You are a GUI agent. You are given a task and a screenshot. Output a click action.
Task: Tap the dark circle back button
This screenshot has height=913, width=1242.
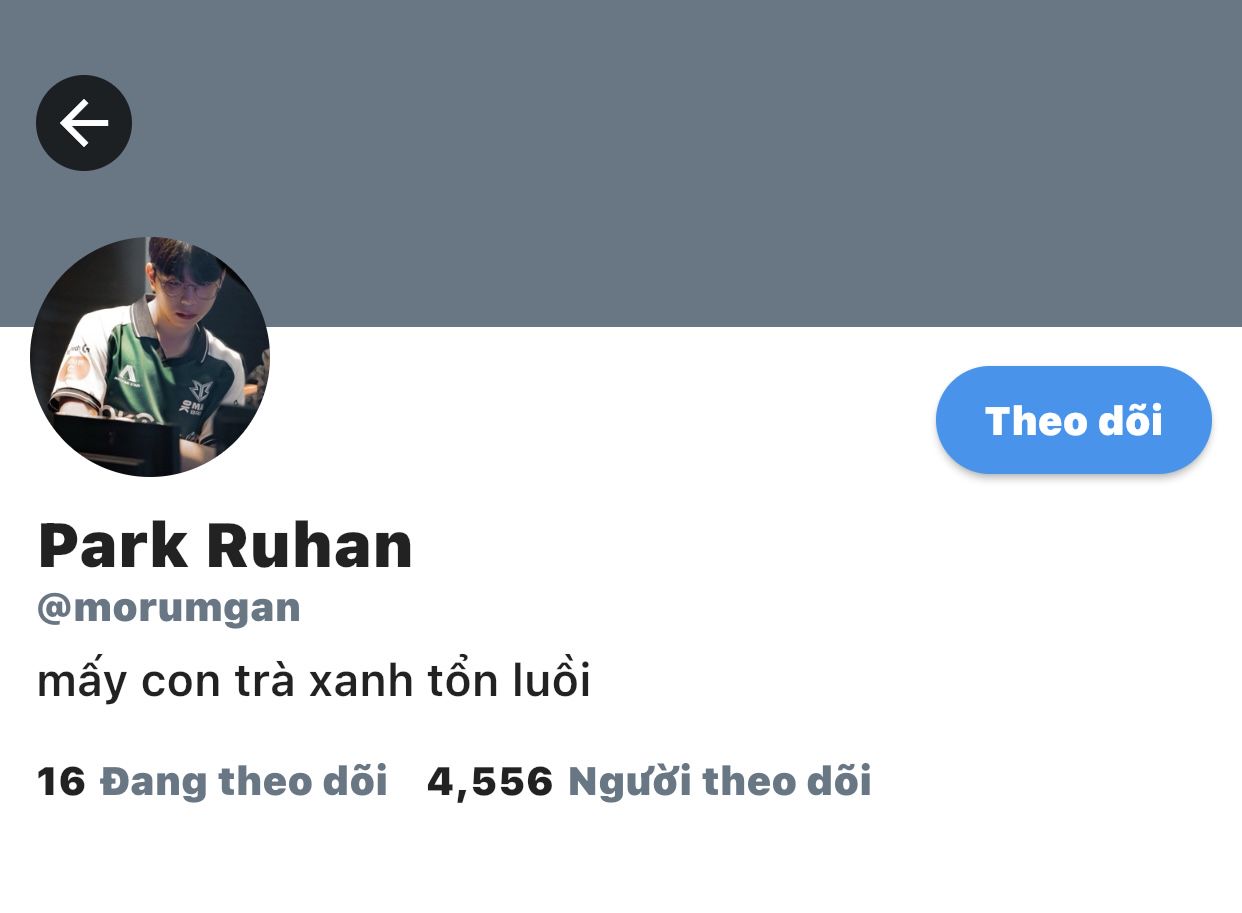(84, 123)
